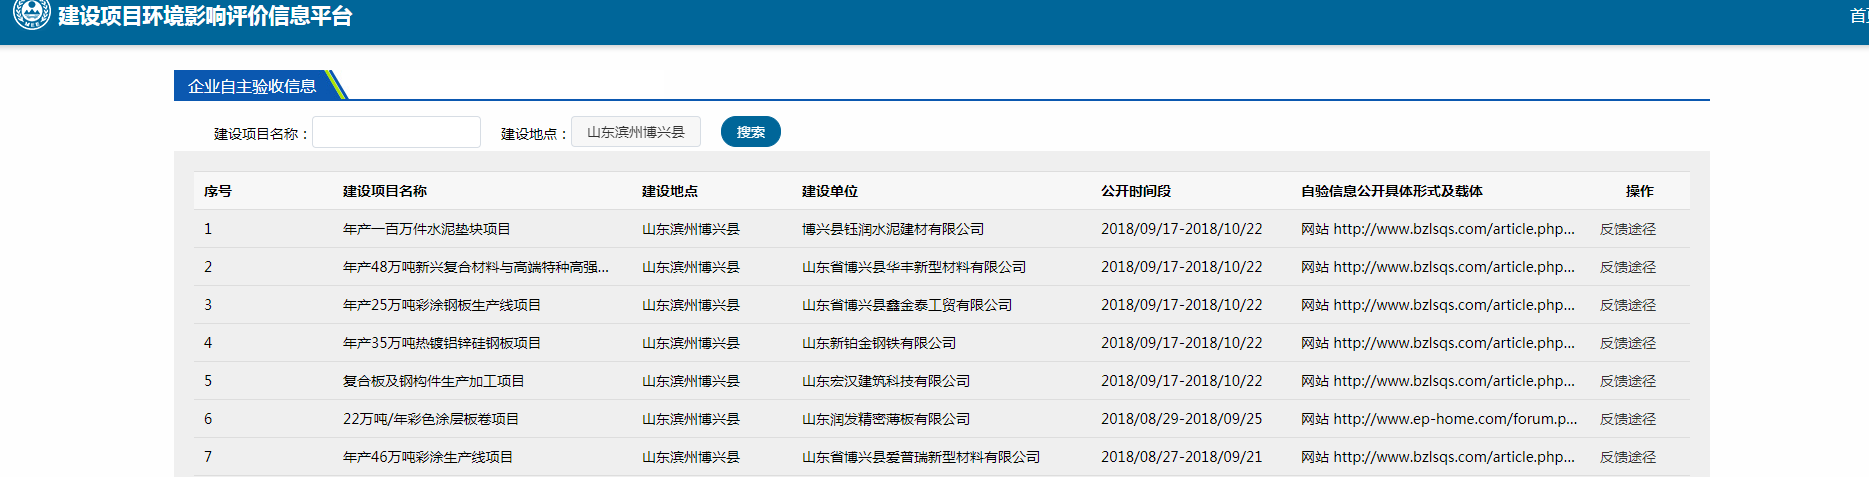Click the bzlsqs.com website entry in row 1
The width and height of the screenshot is (1869, 477).
point(1438,229)
